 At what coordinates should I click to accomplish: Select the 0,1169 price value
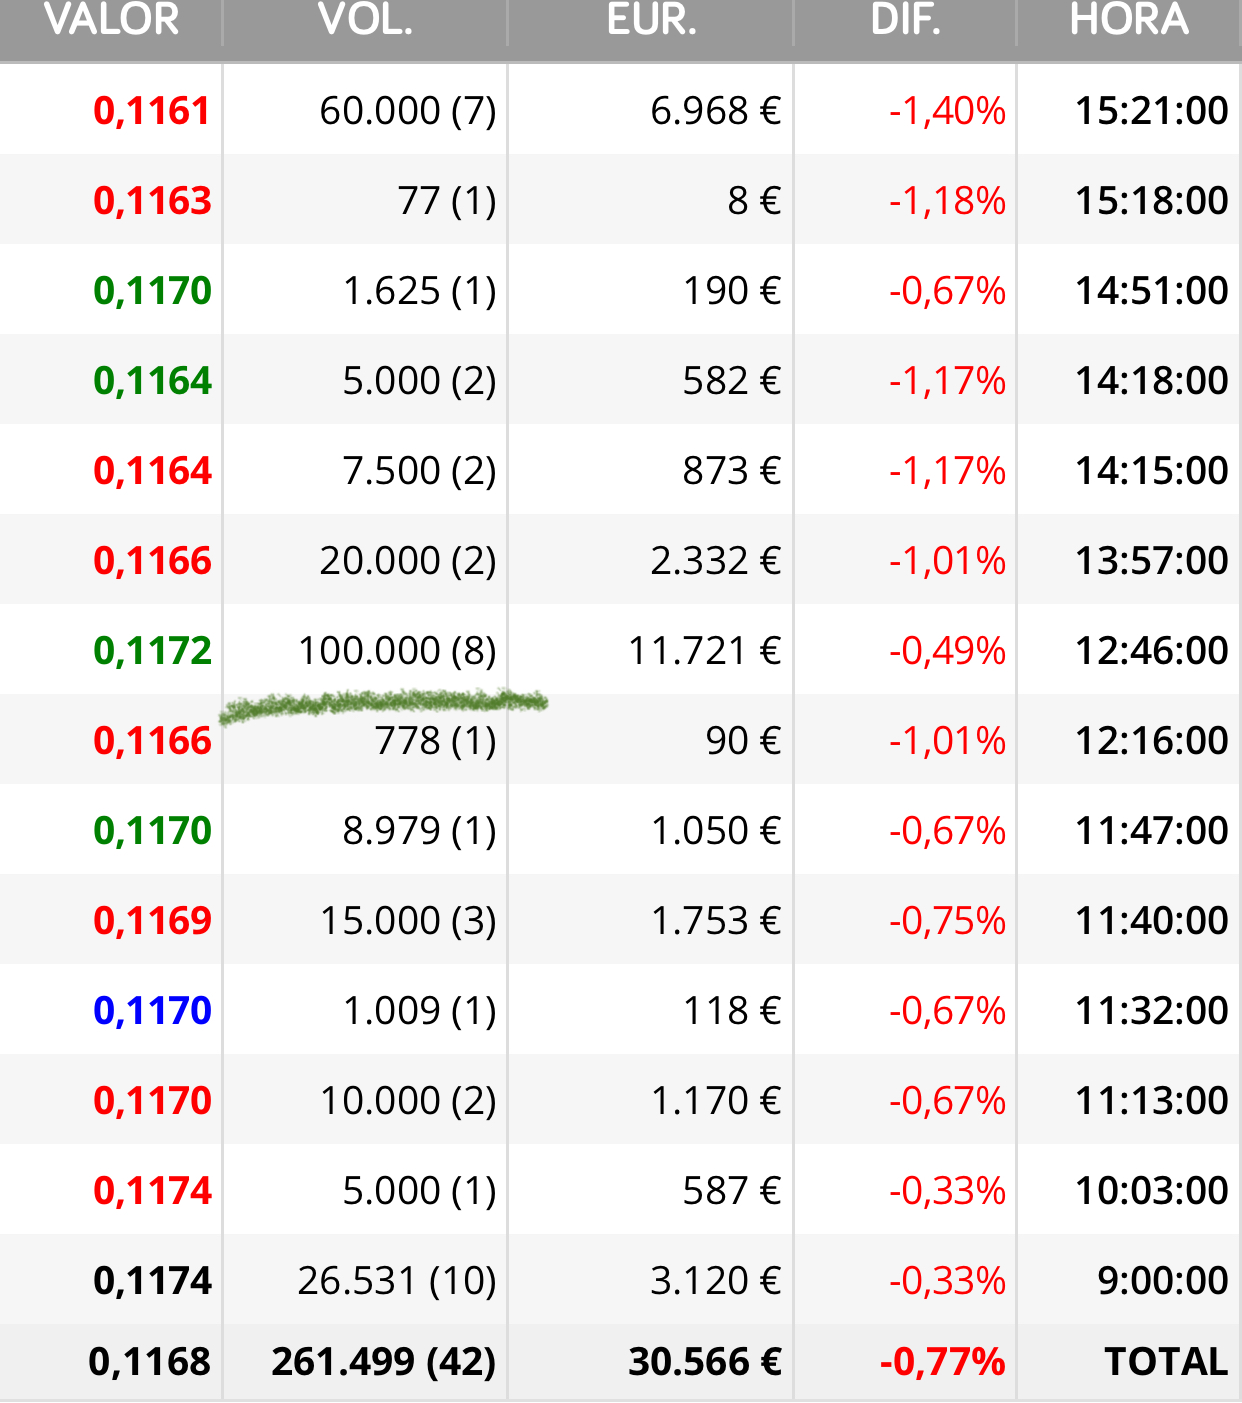152,921
